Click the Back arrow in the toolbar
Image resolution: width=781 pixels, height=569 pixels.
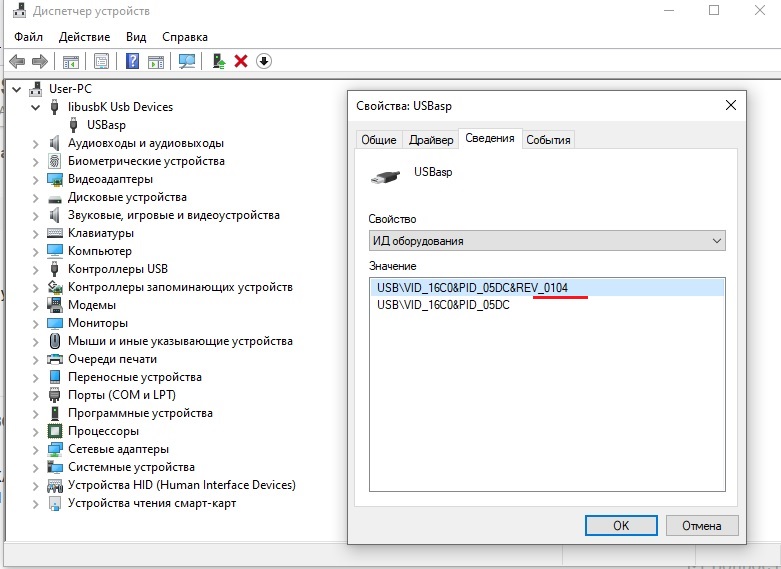pos(17,61)
